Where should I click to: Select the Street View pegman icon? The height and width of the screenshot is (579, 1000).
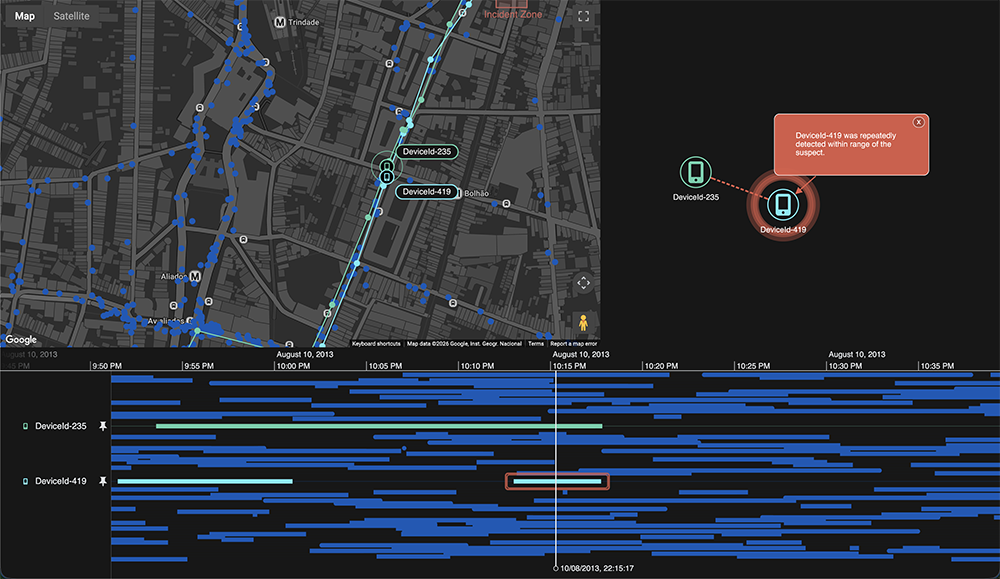583,323
